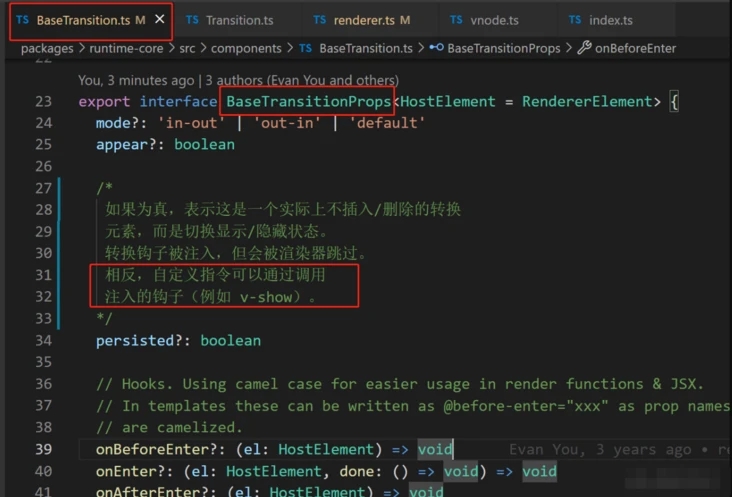Click 'appear?' property on line 25
The width and height of the screenshot is (732, 497).
click(130, 145)
